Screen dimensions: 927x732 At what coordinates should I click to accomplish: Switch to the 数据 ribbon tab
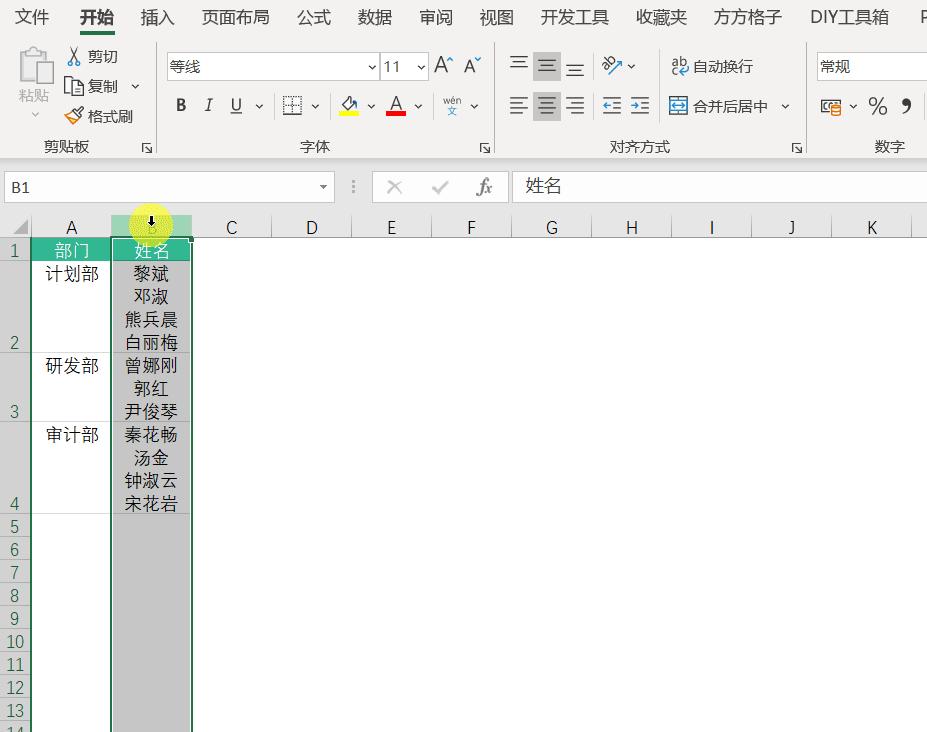point(374,17)
